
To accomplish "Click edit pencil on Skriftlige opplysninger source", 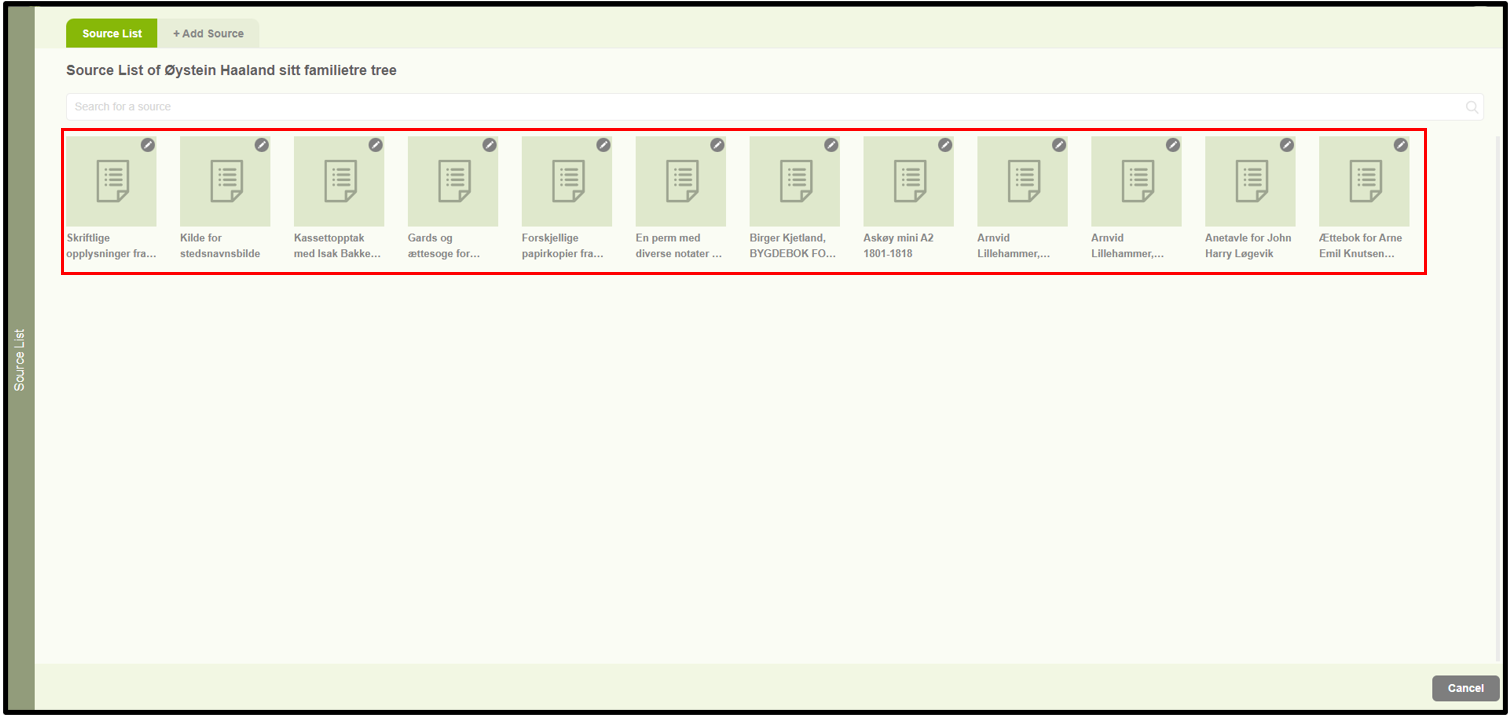I will coord(148,145).
